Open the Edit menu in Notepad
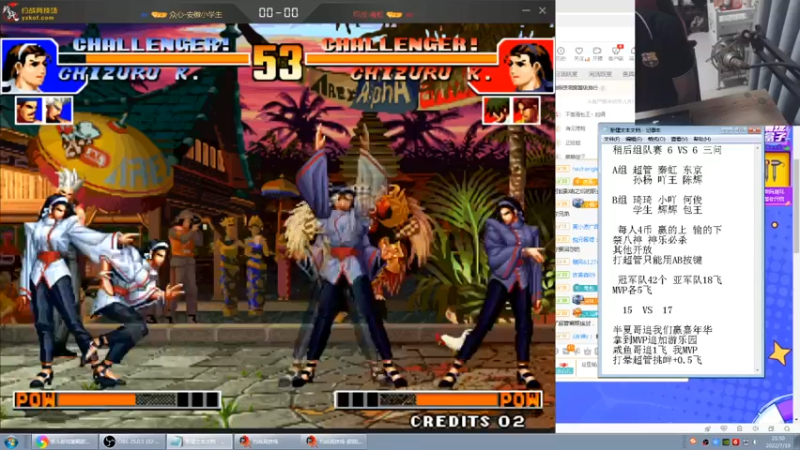The height and width of the screenshot is (450, 800). [x=634, y=139]
